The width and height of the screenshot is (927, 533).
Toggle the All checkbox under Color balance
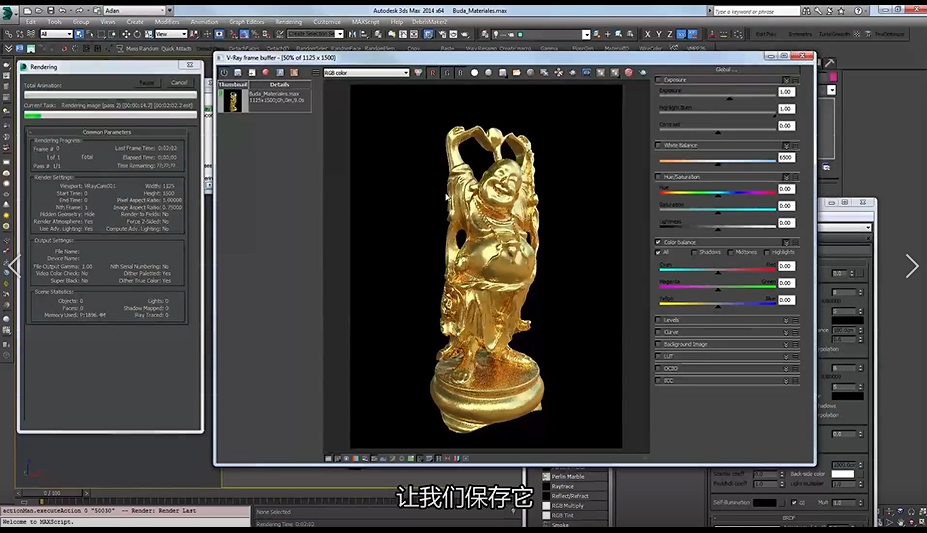tap(659, 252)
